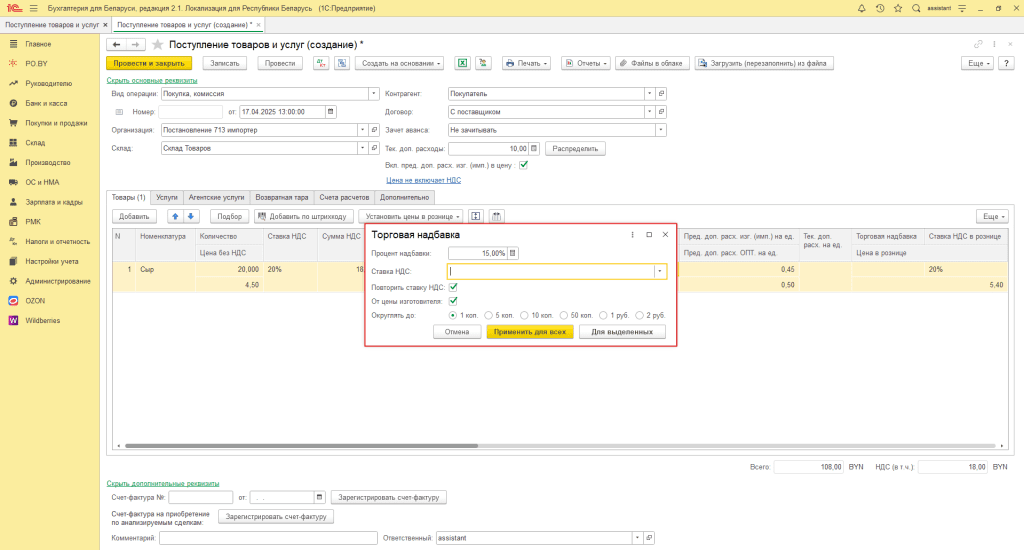This screenshot has height=550, width=1024.
Task: Select rounding to 5 коп.
Action: (488, 315)
